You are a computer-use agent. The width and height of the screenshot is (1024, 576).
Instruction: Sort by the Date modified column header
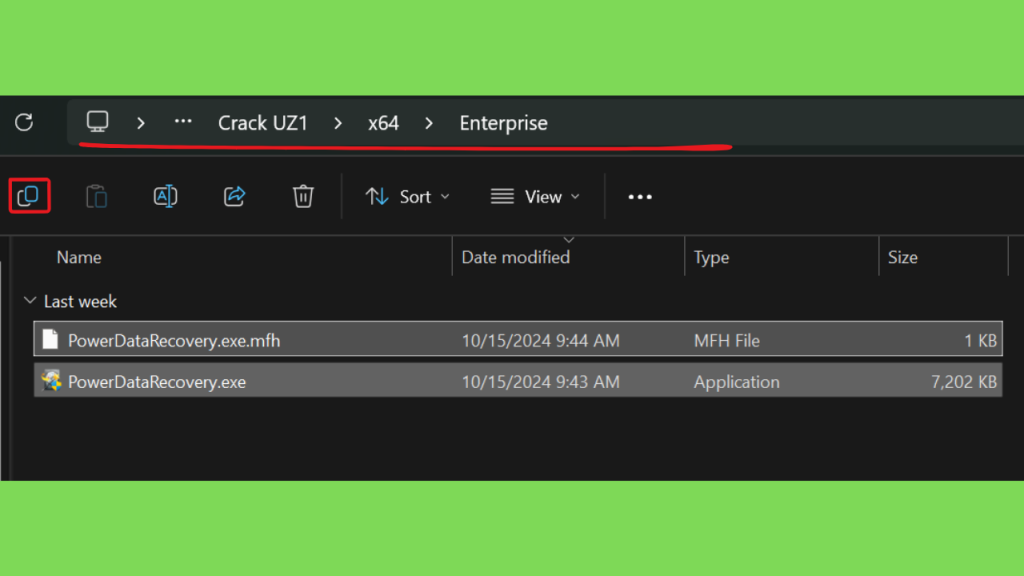[516, 257]
